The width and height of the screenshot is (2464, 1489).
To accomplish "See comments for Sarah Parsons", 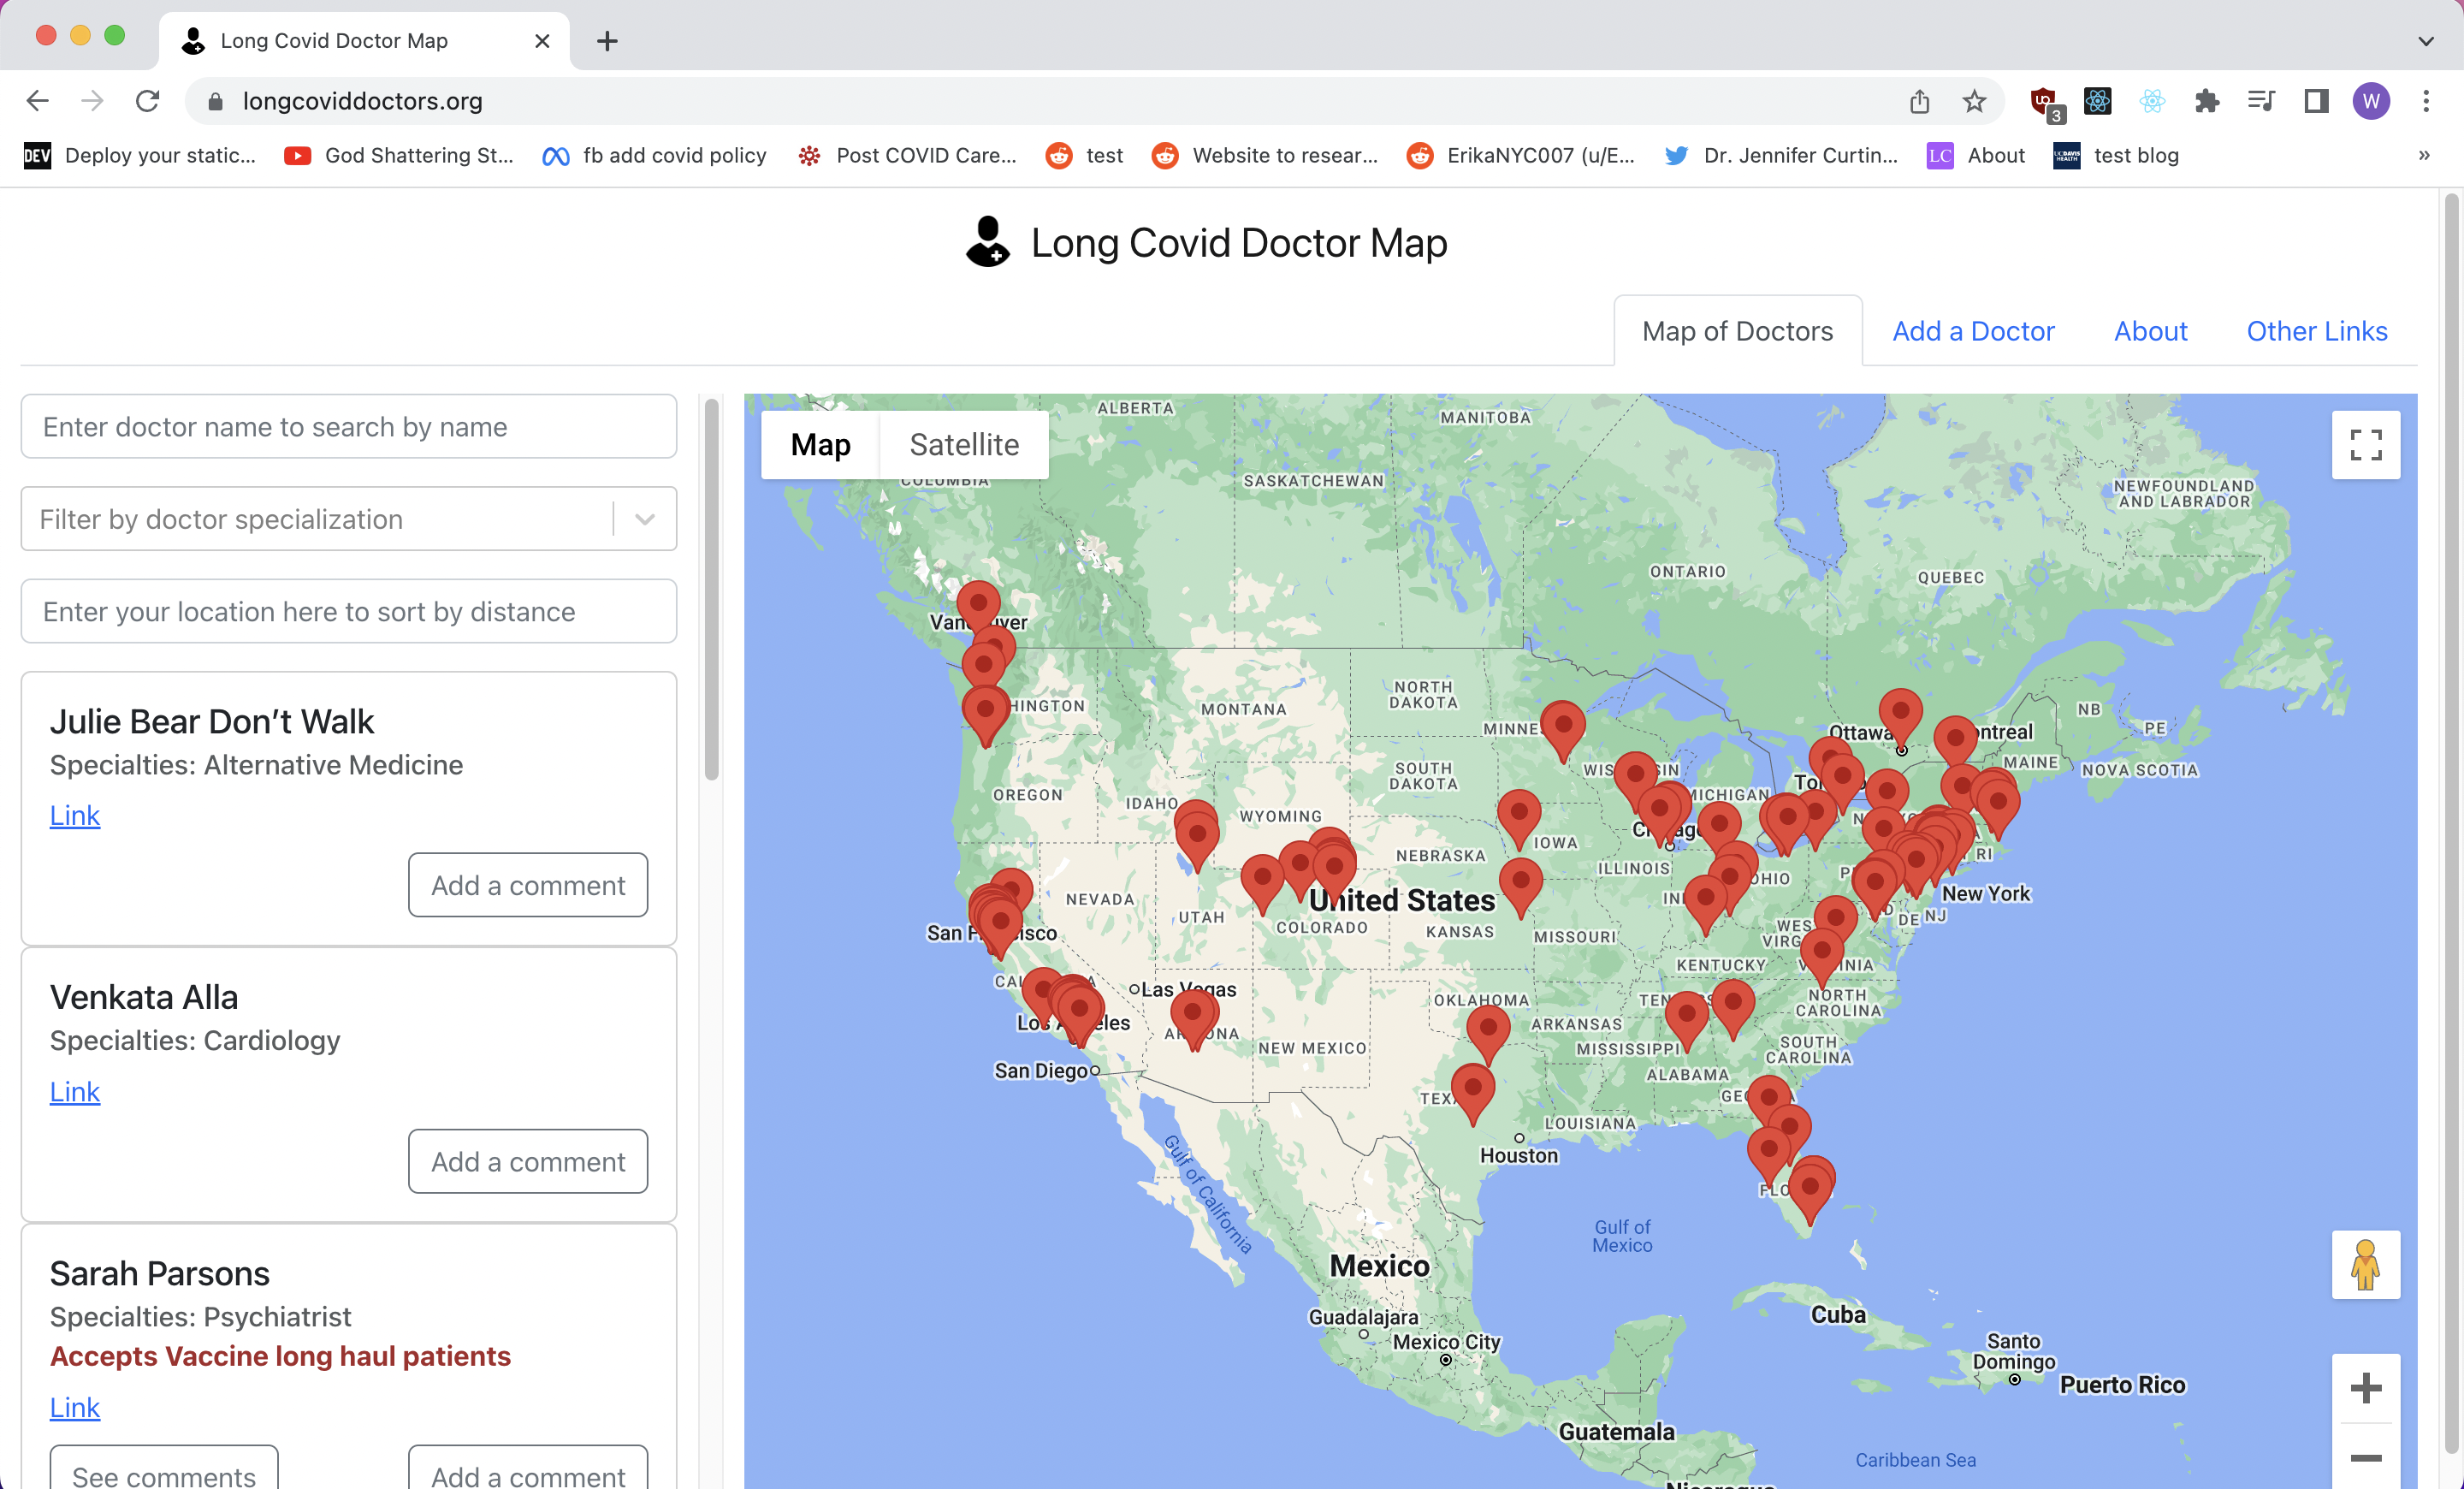I will [164, 1470].
